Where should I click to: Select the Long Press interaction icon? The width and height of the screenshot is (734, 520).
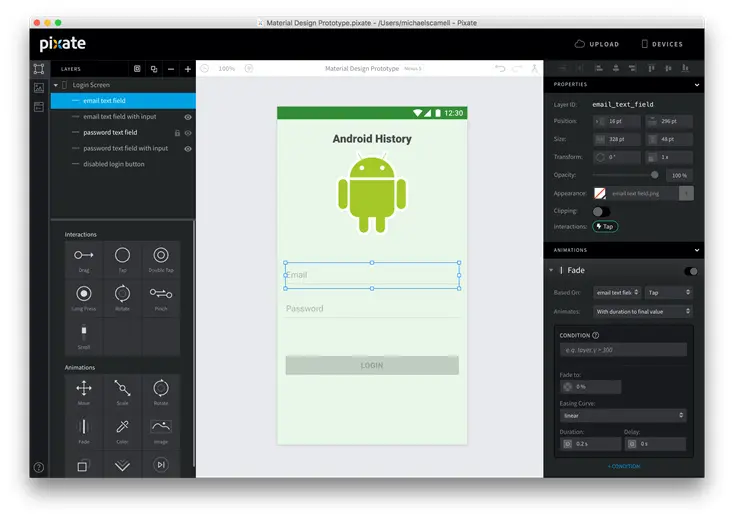pos(84,293)
